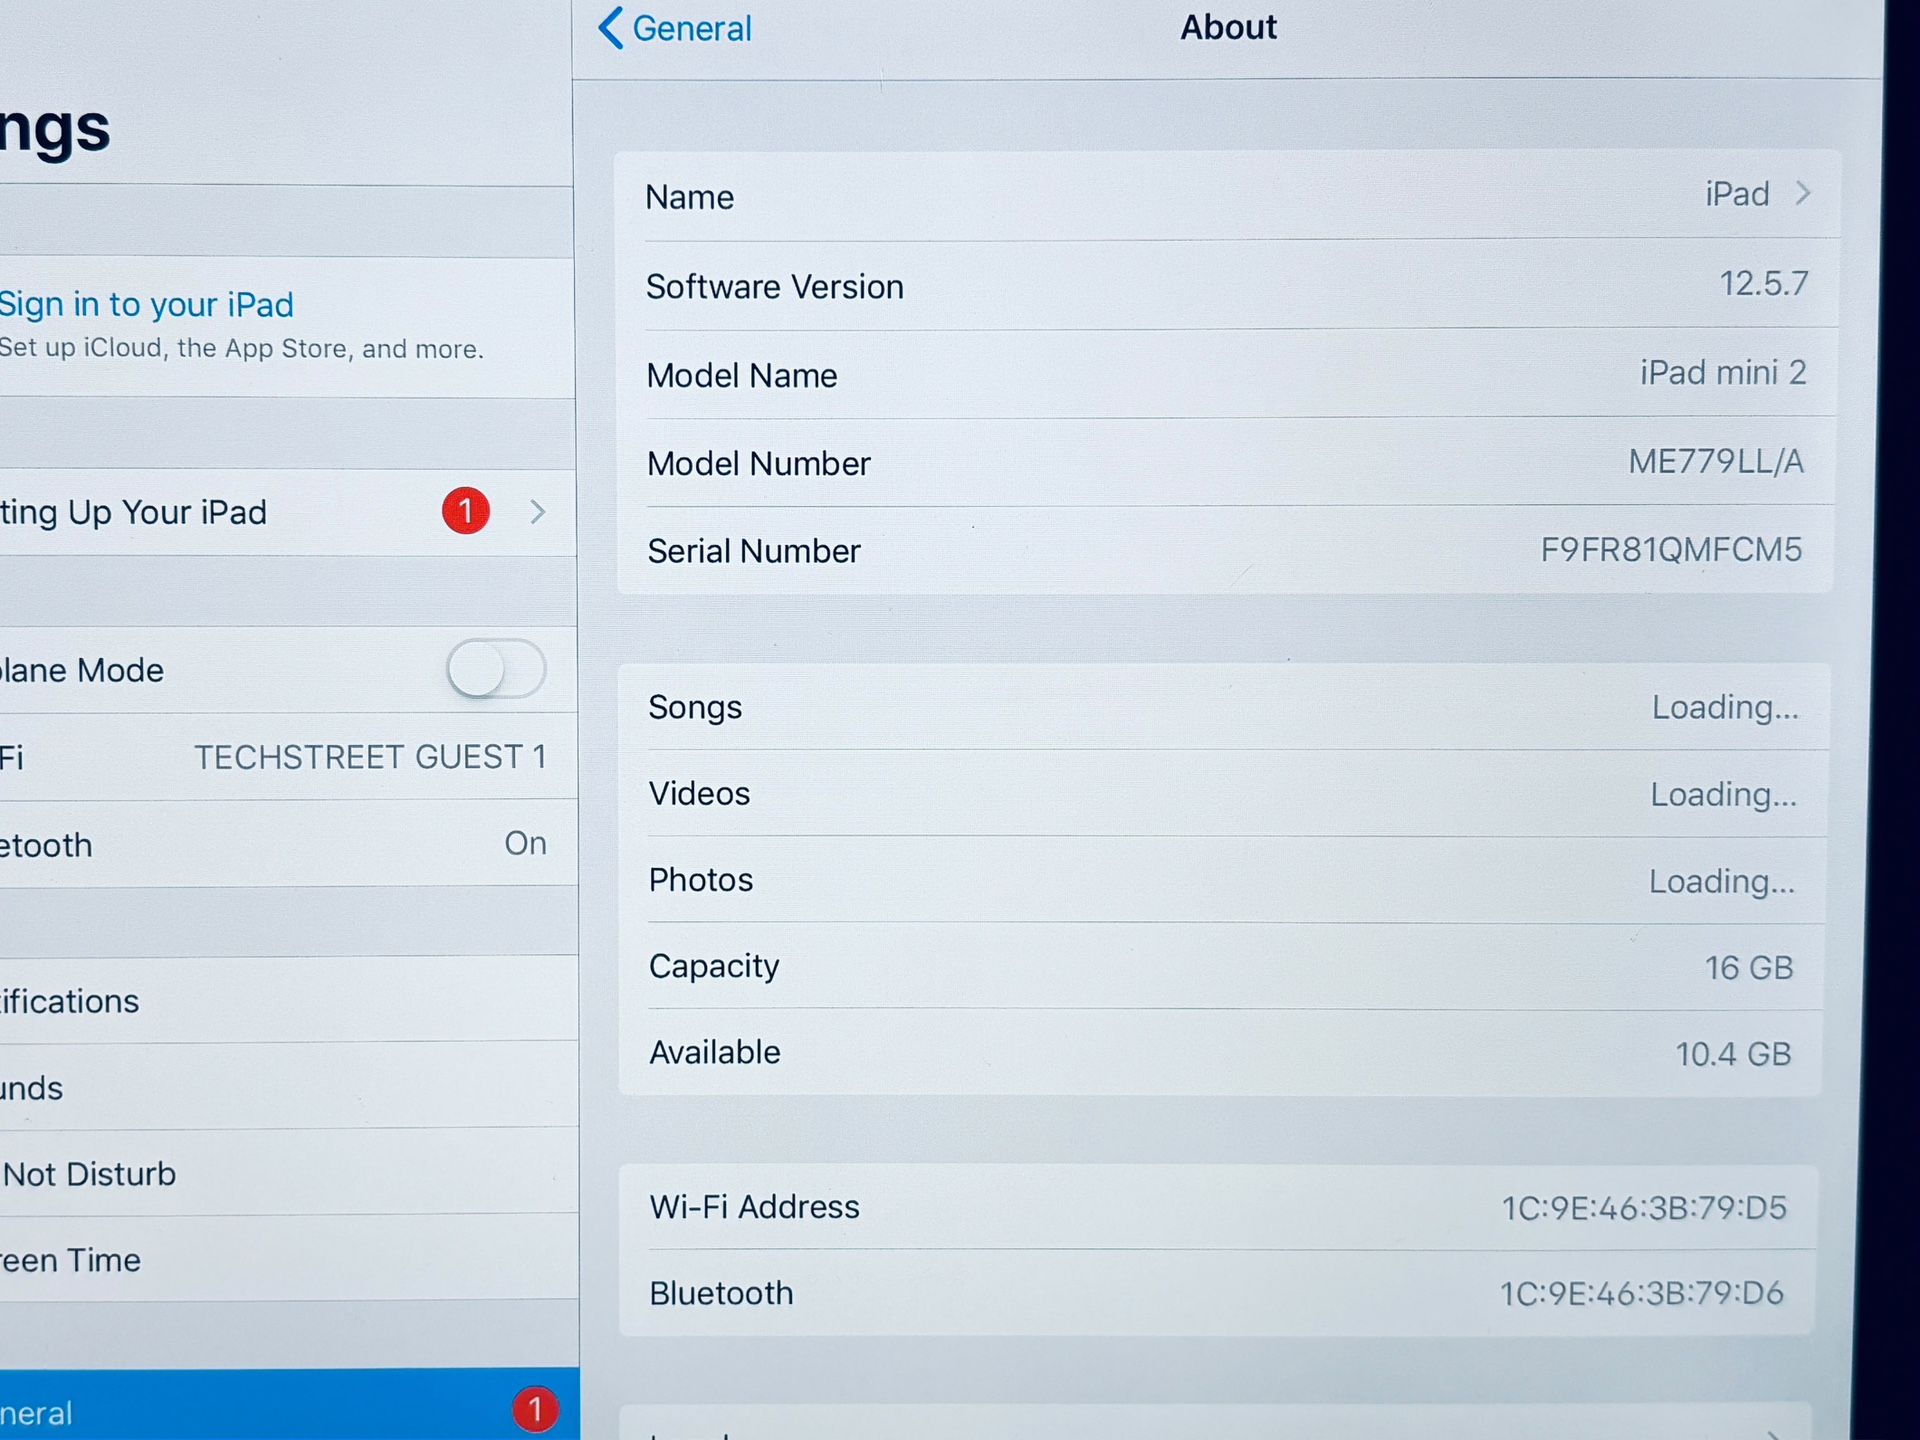The width and height of the screenshot is (1920, 1440).
Task: Click the back chevron icon beside General
Action: [611, 28]
